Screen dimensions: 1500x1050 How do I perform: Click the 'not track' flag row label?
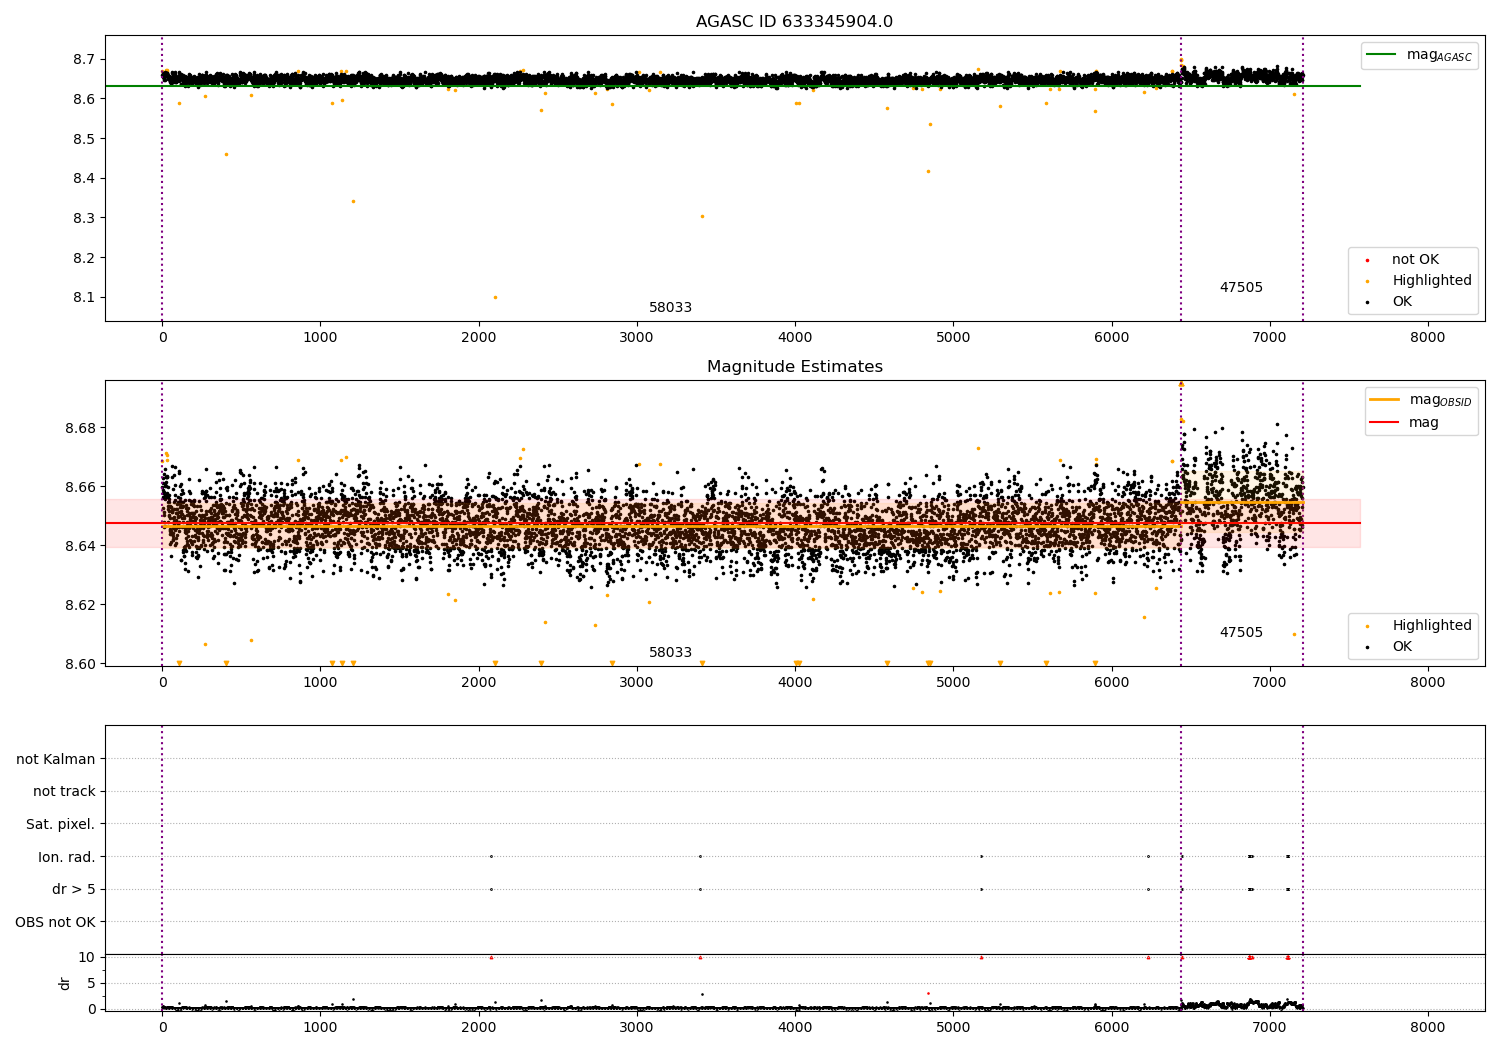click(x=64, y=792)
